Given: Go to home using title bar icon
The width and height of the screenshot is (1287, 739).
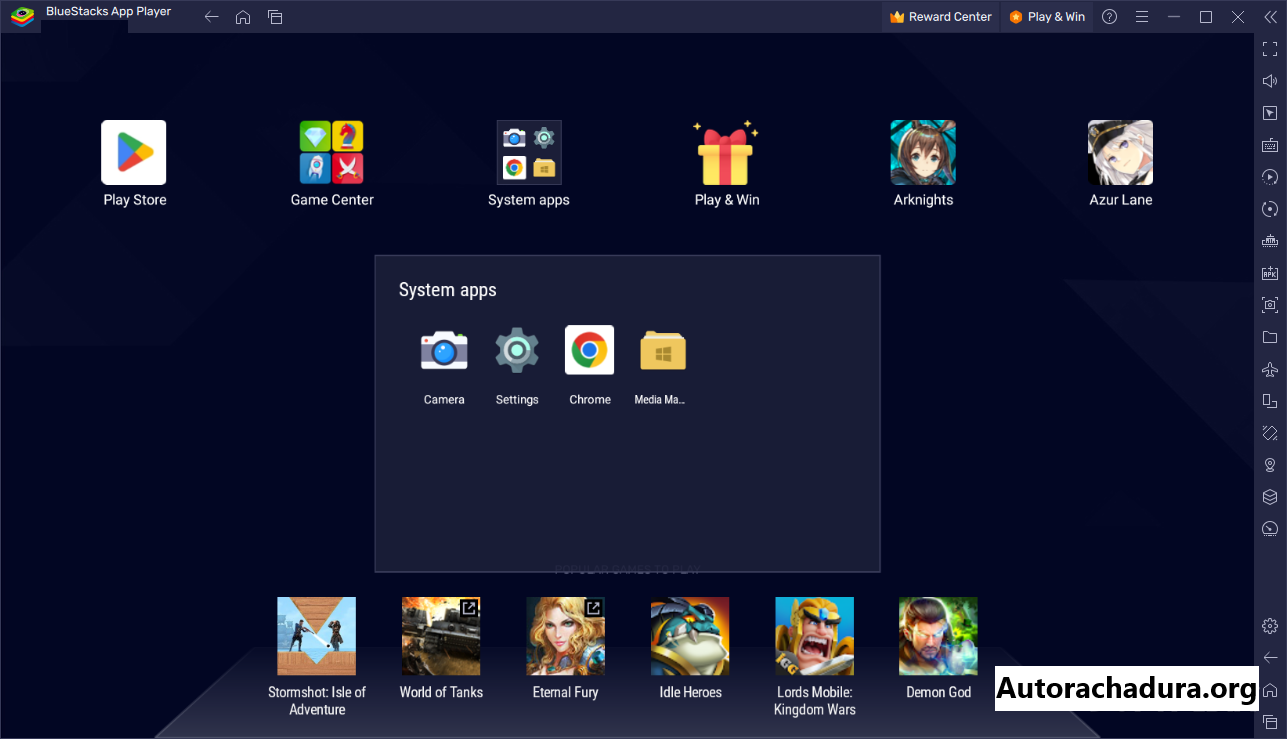Looking at the screenshot, I should pyautogui.click(x=243, y=17).
